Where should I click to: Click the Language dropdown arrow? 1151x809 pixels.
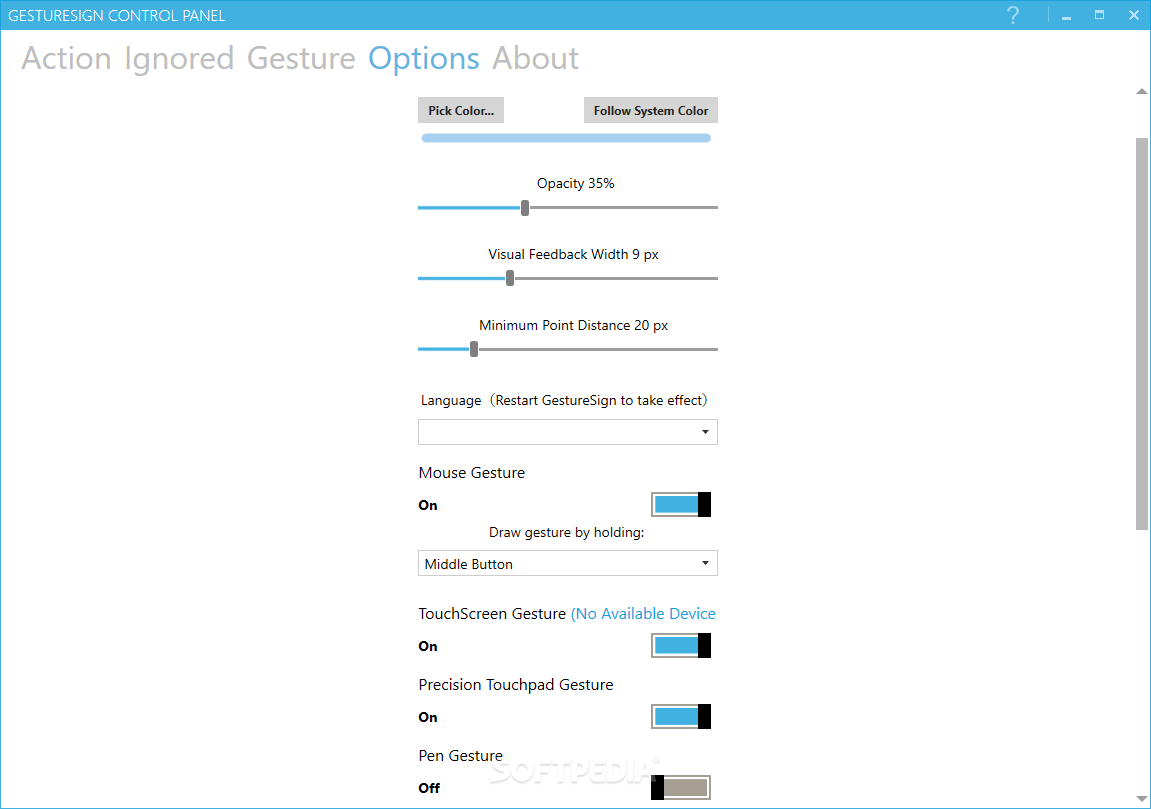coord(705,432)
